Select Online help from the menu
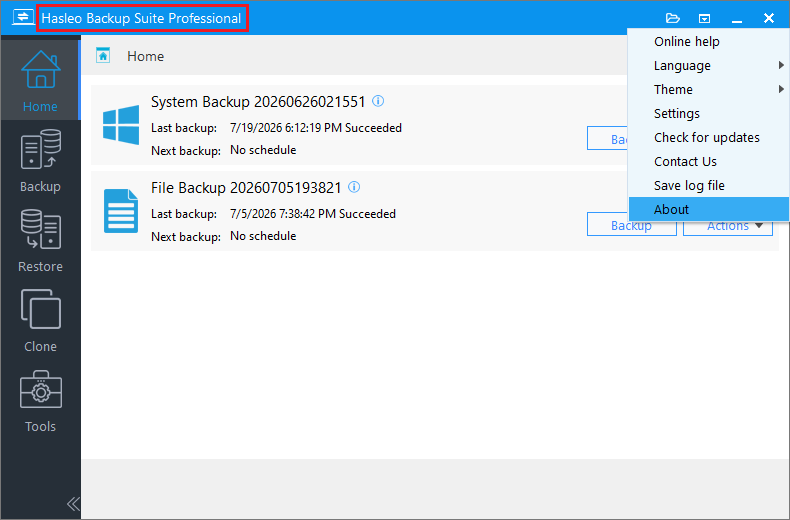790x520 pixels. click(708, 41)
